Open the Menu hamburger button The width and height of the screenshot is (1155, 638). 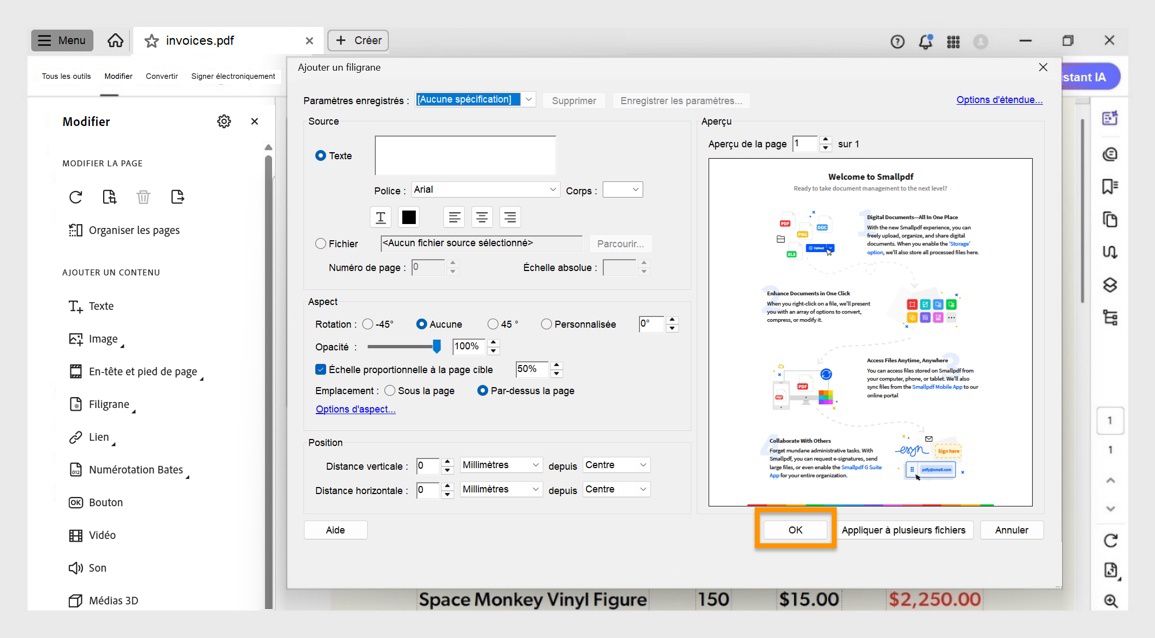click(x=62, y=41)
